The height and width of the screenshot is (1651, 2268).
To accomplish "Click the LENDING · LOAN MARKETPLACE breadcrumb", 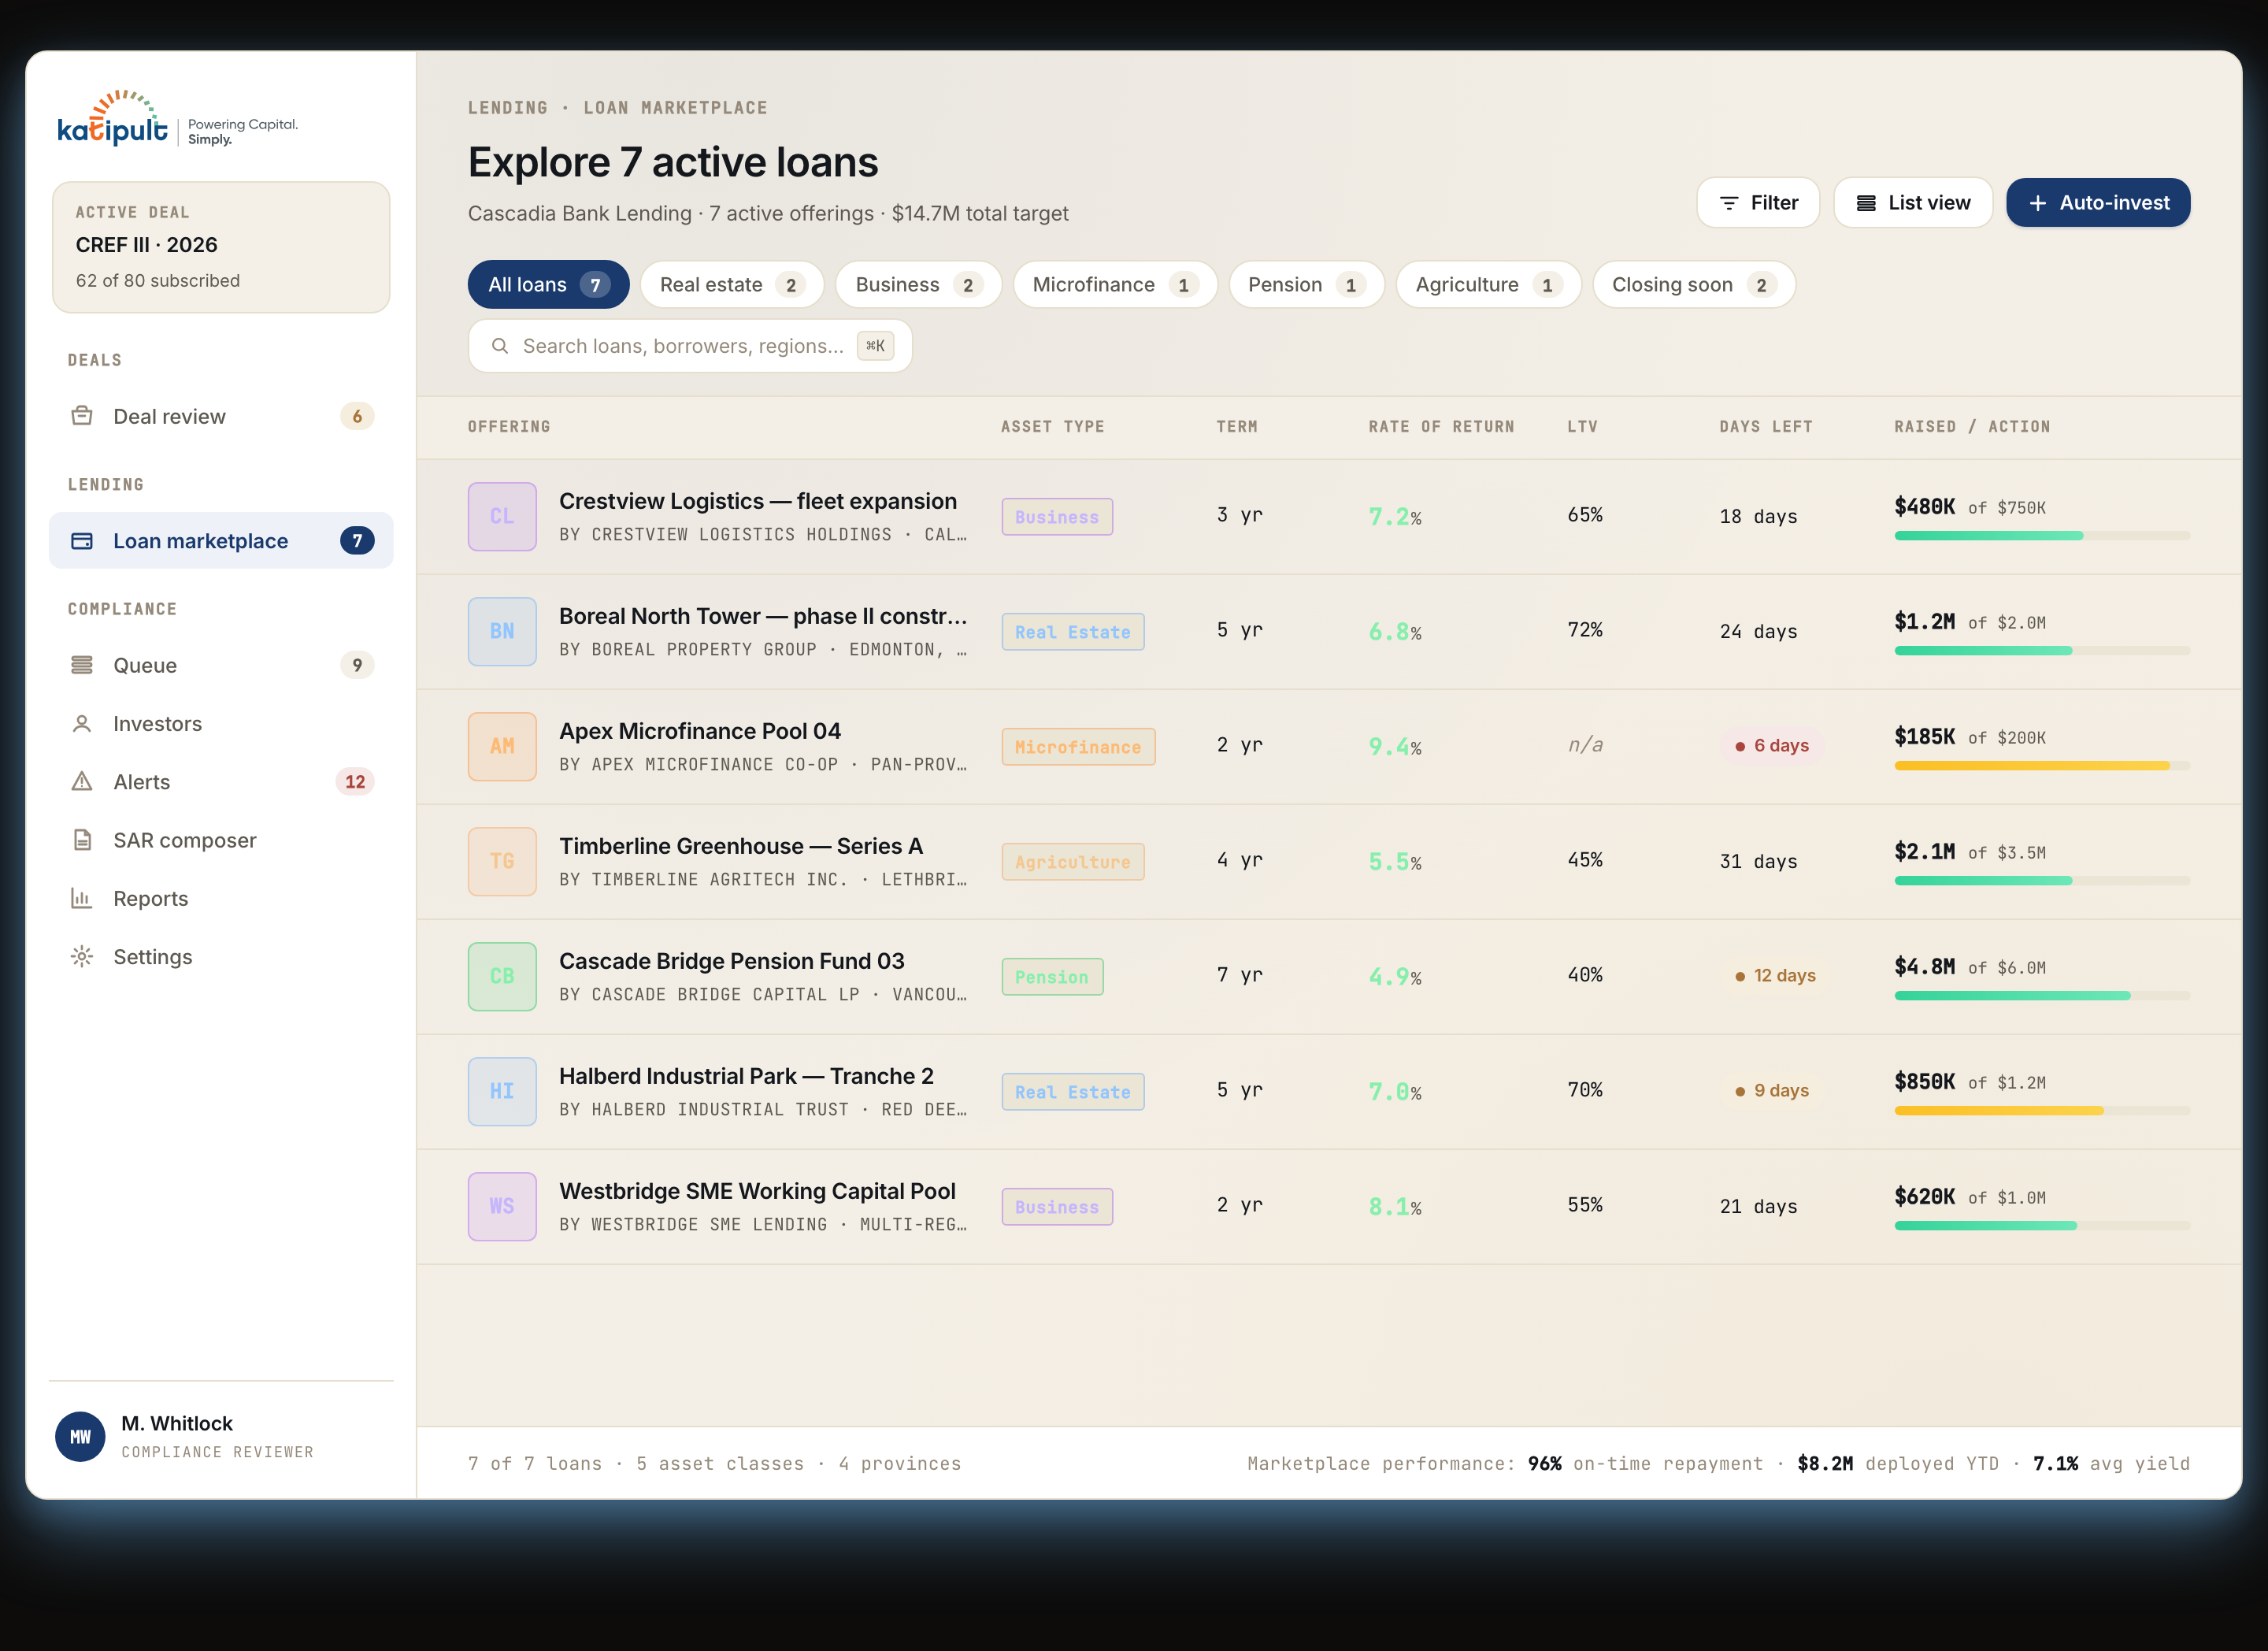I will point(618,108).
